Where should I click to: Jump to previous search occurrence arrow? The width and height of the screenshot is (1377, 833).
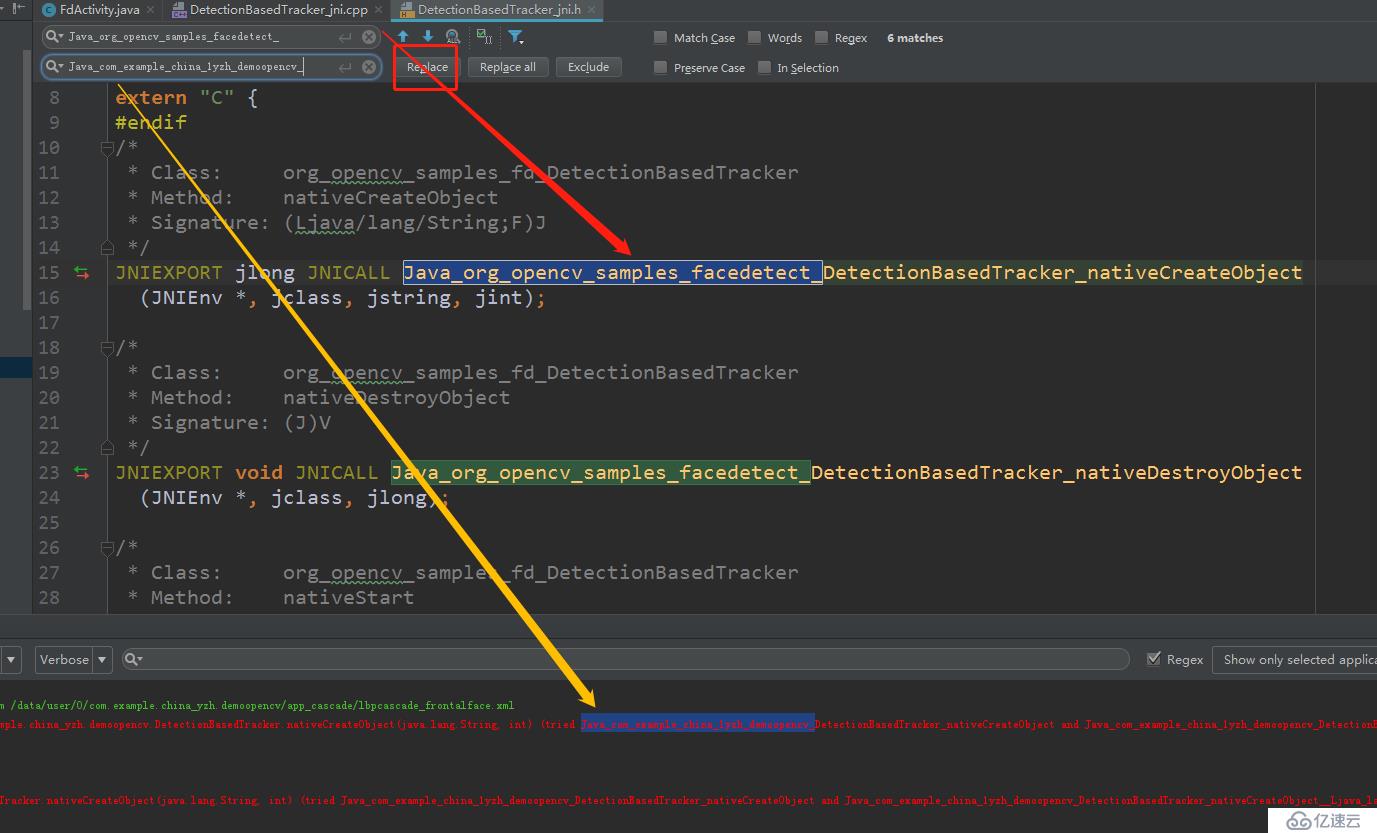coord(403,37)
